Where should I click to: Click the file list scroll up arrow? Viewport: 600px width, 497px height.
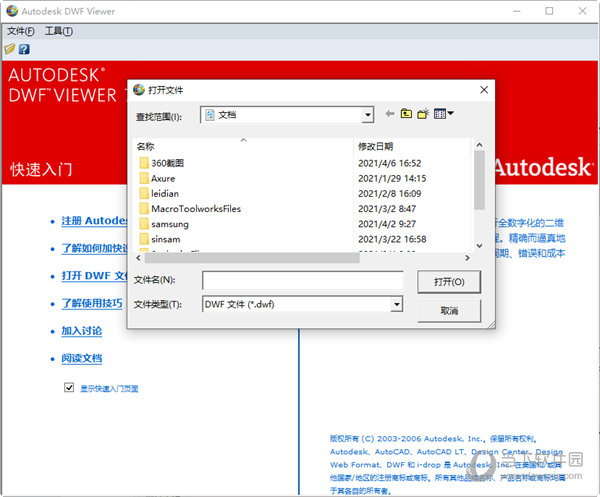(479, 145)
